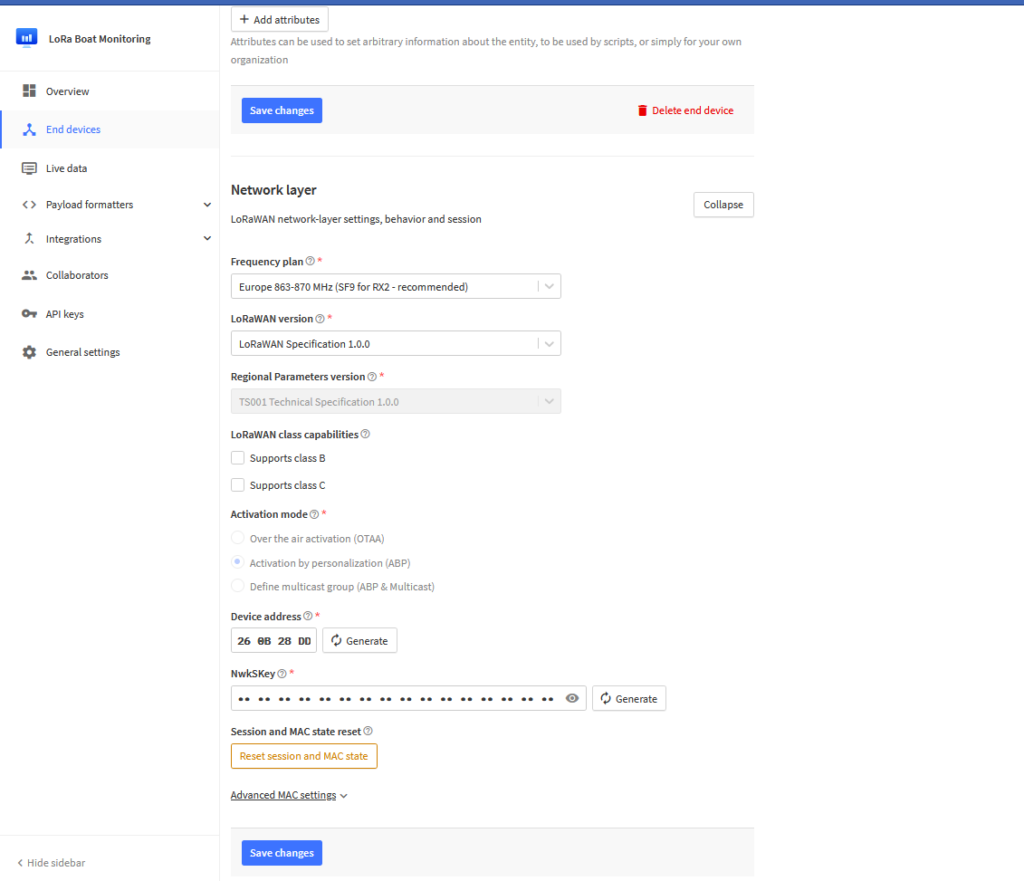This screenshot has height=881, width=1024.
Task: Open the LoRaWAN version dropdown
Action: [395, 344]
